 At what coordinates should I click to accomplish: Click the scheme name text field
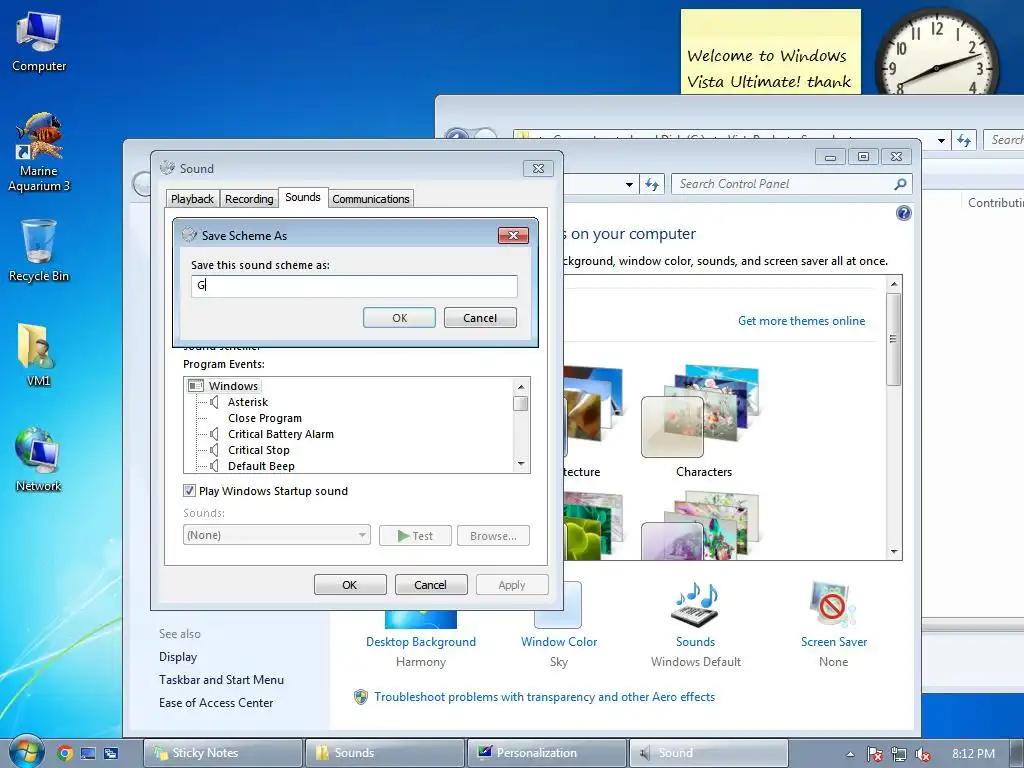tap(354, 285)
